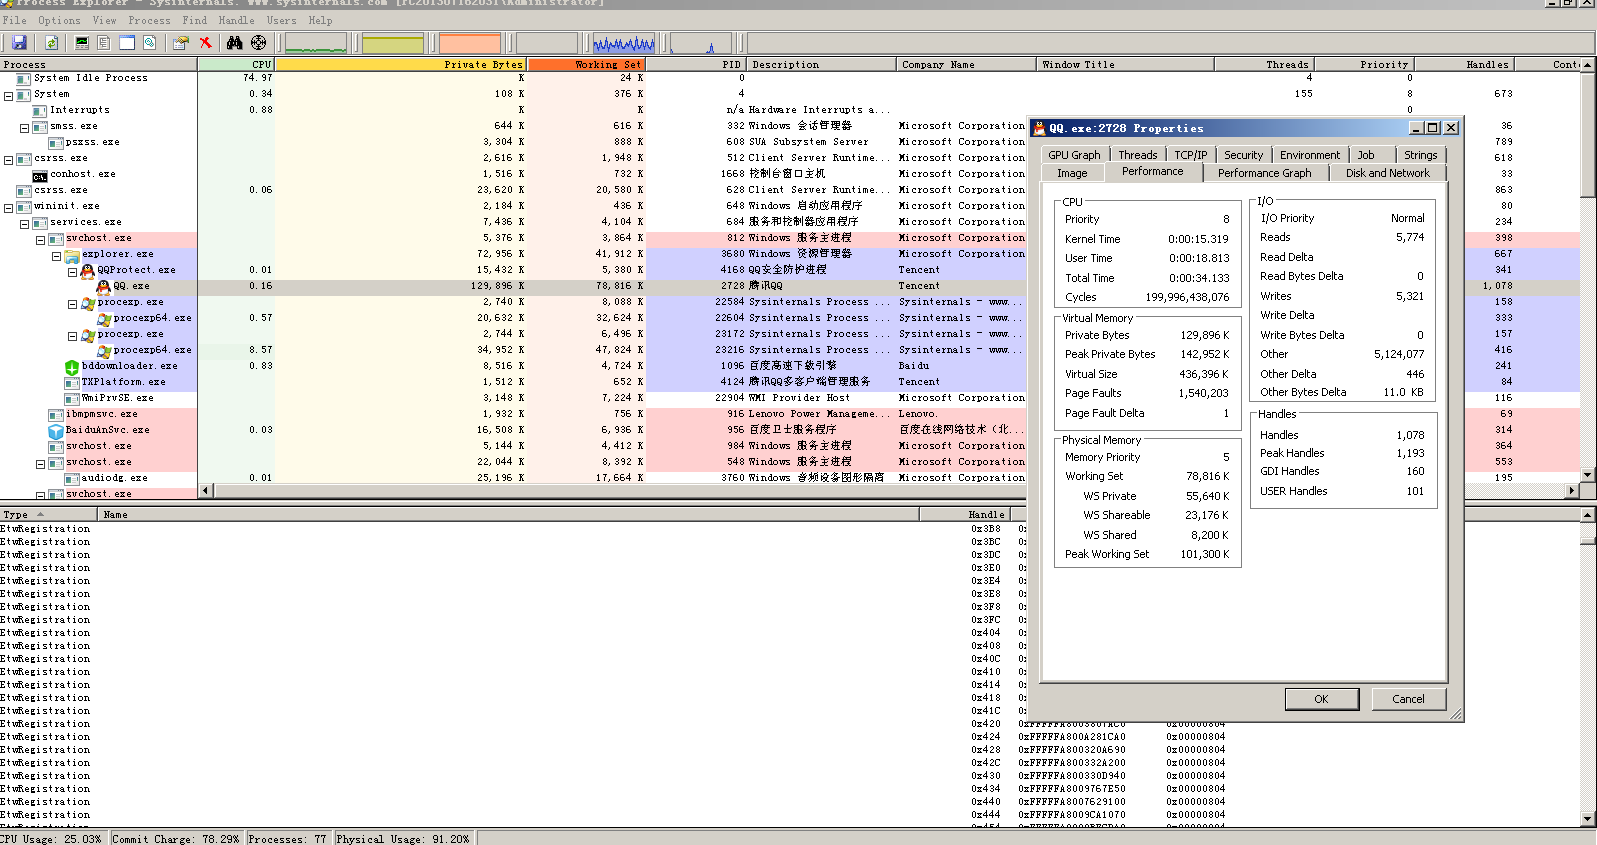Open the View menu

(104, 20)
